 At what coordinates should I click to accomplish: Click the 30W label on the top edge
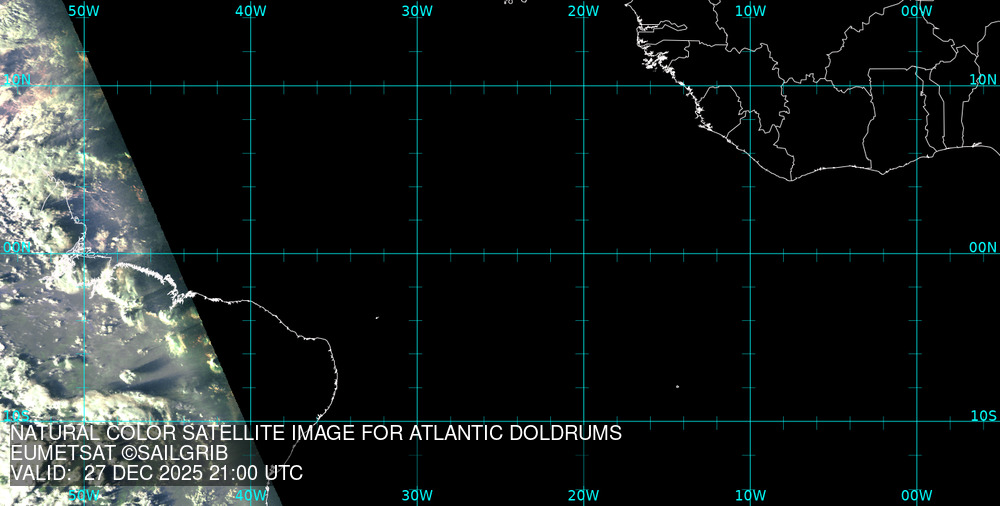(x=417, y=10)
